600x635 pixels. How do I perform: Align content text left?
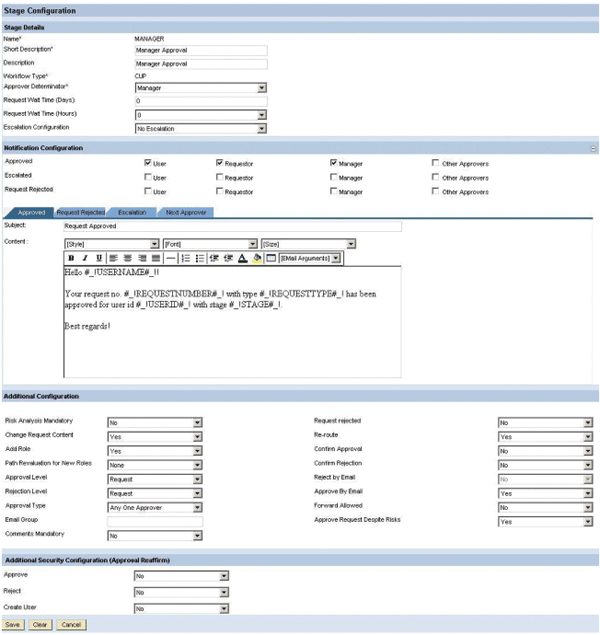[114, 258]
